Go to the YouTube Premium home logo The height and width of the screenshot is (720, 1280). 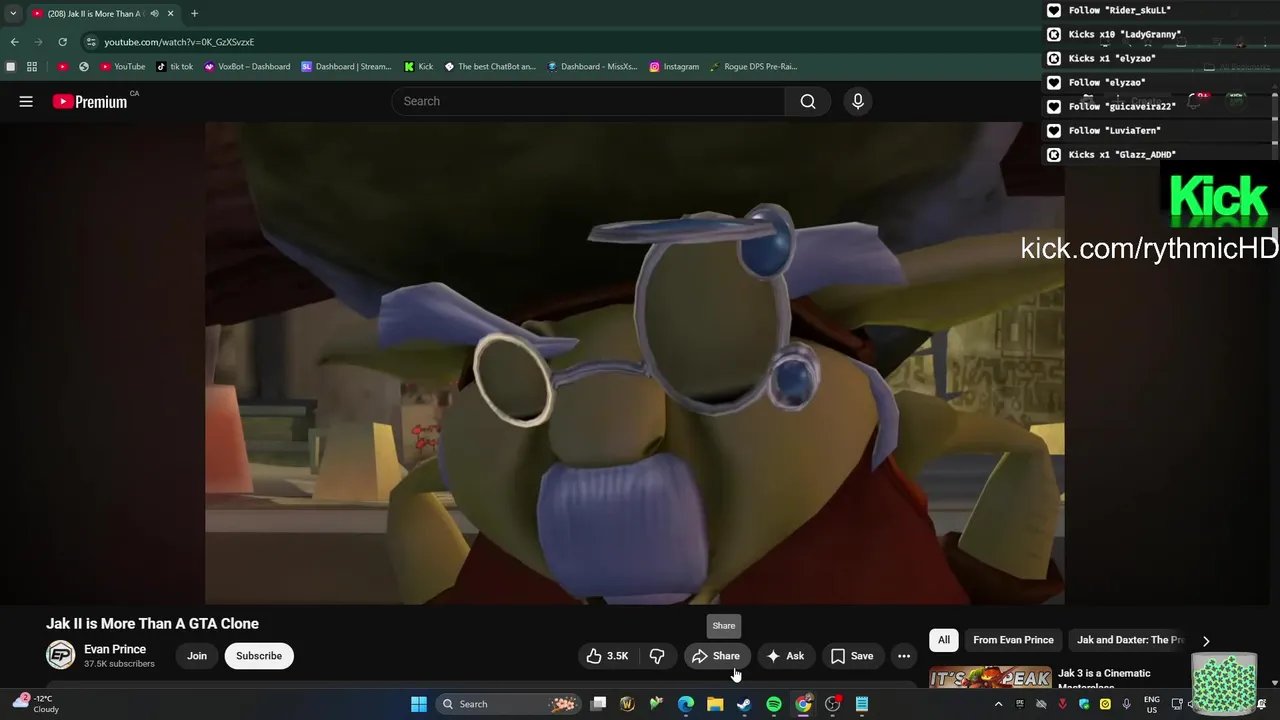91,101
